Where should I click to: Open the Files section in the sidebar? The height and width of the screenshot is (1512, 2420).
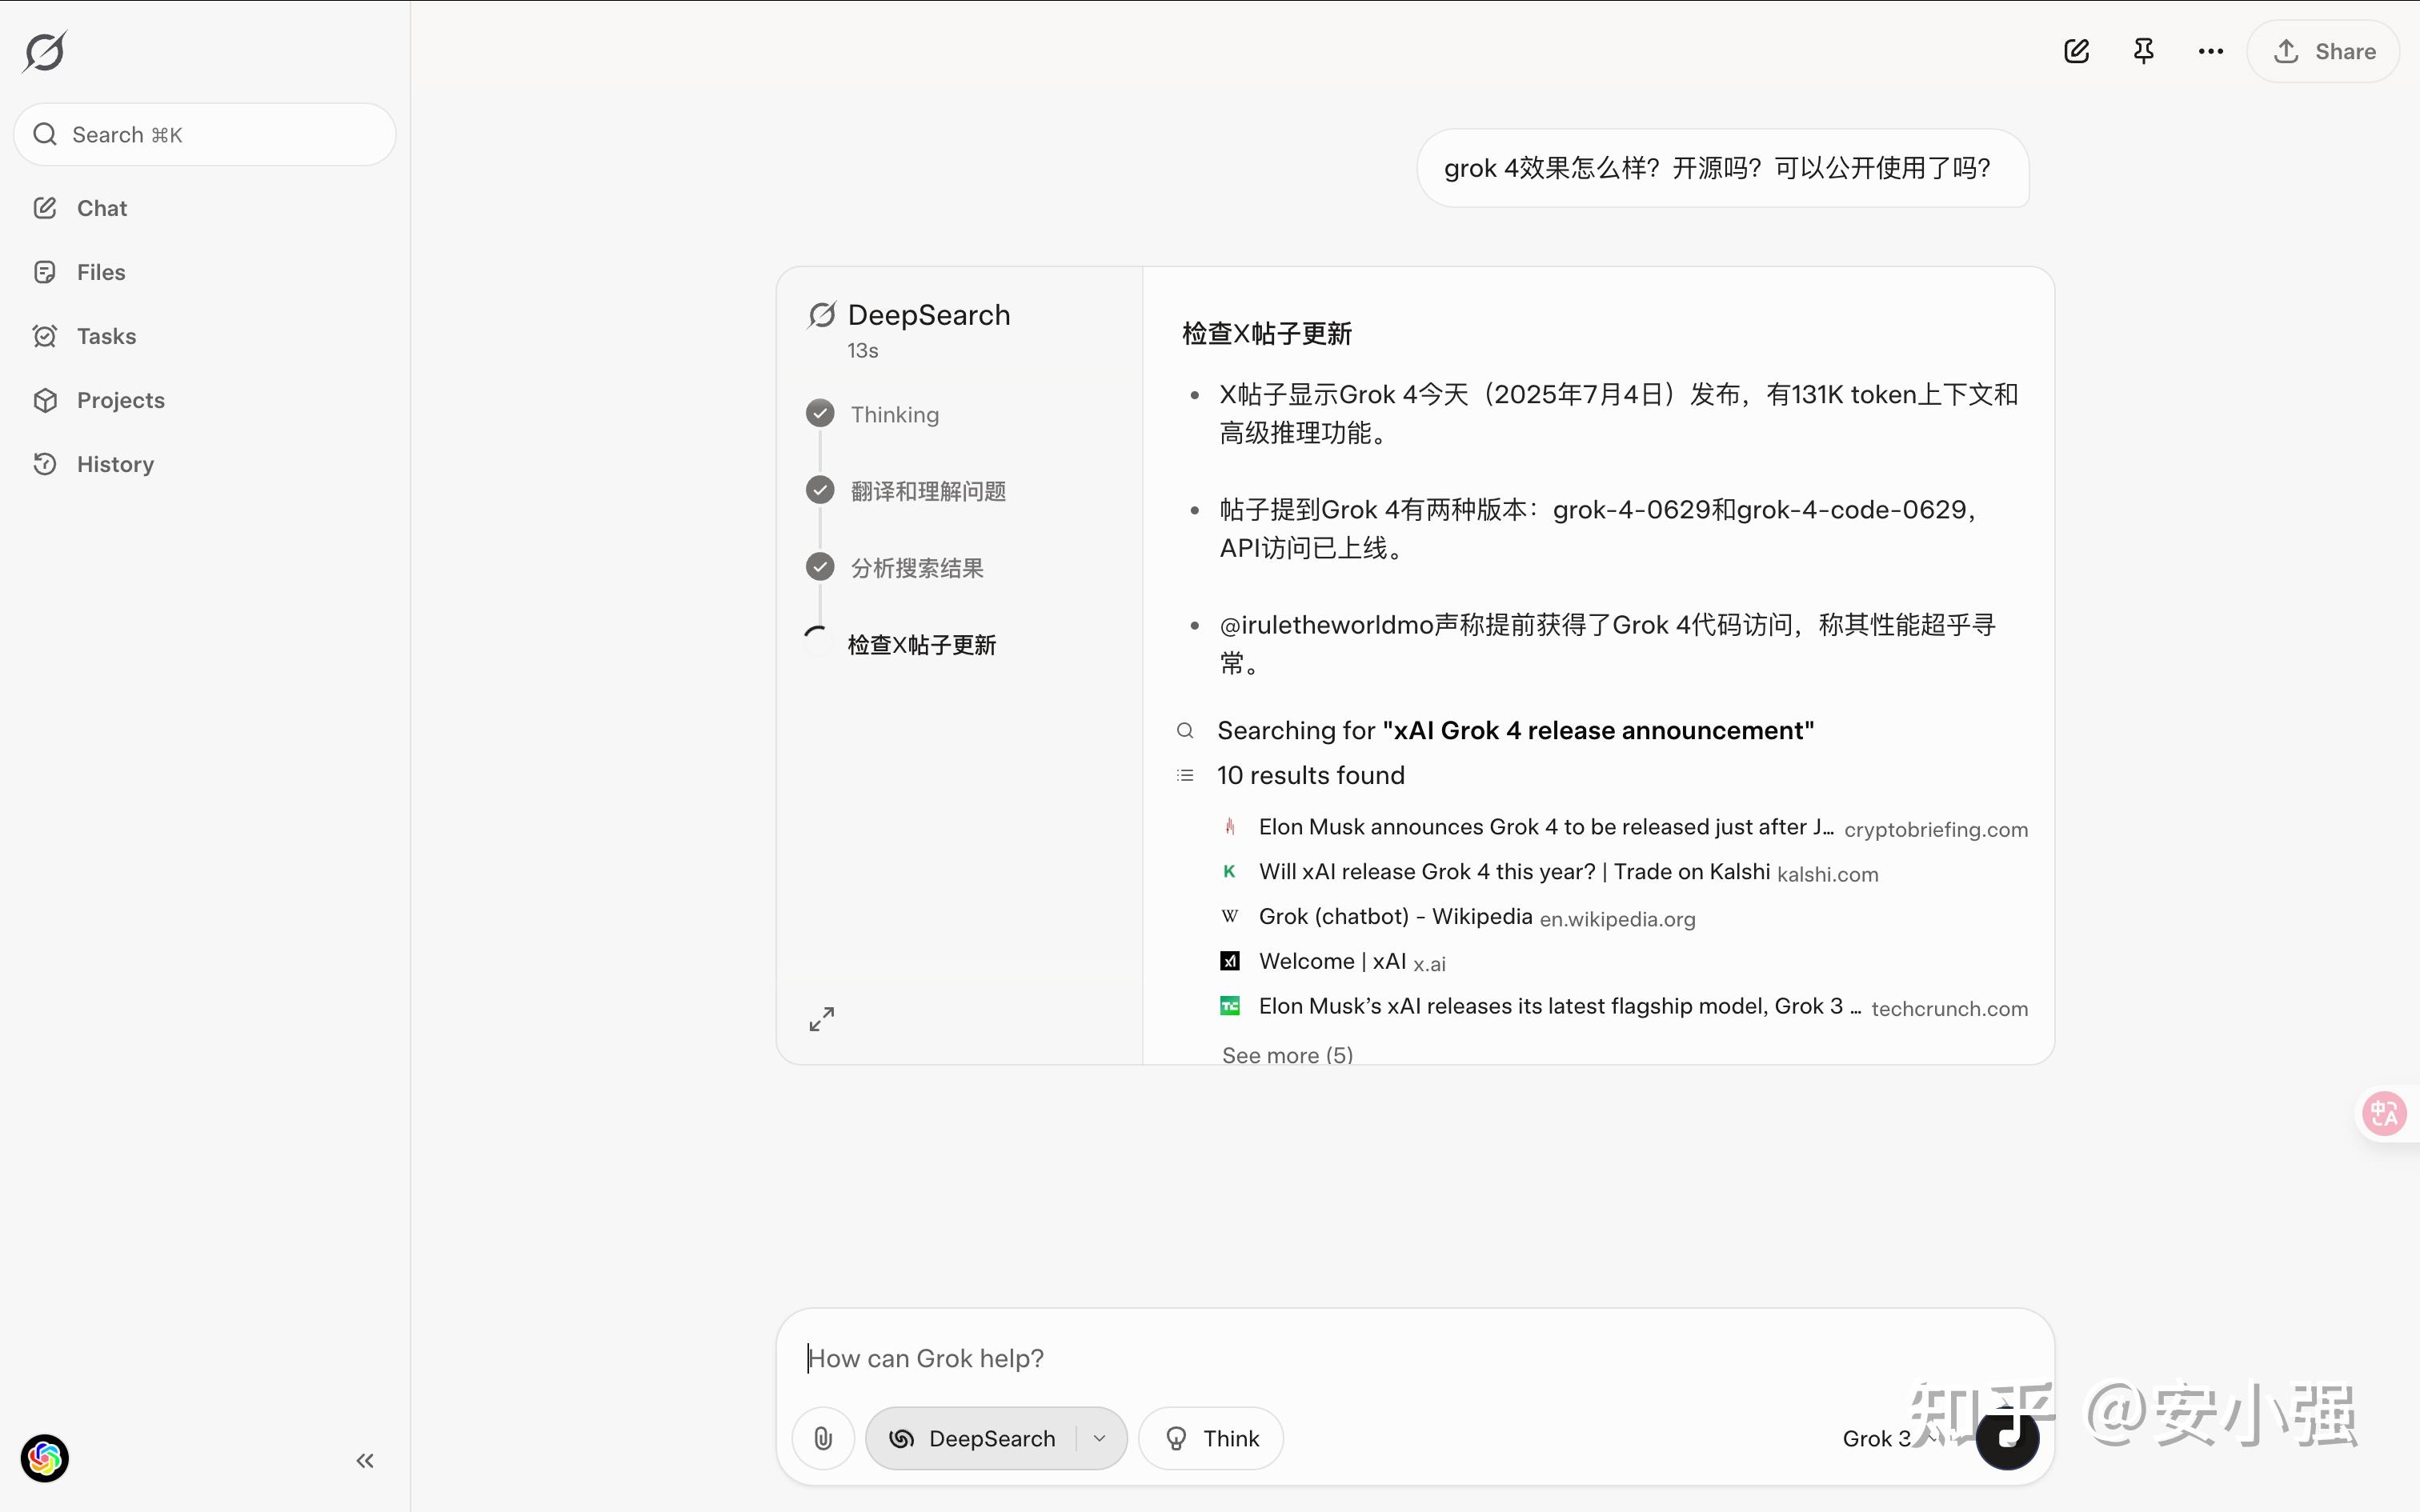coord(101,271)
